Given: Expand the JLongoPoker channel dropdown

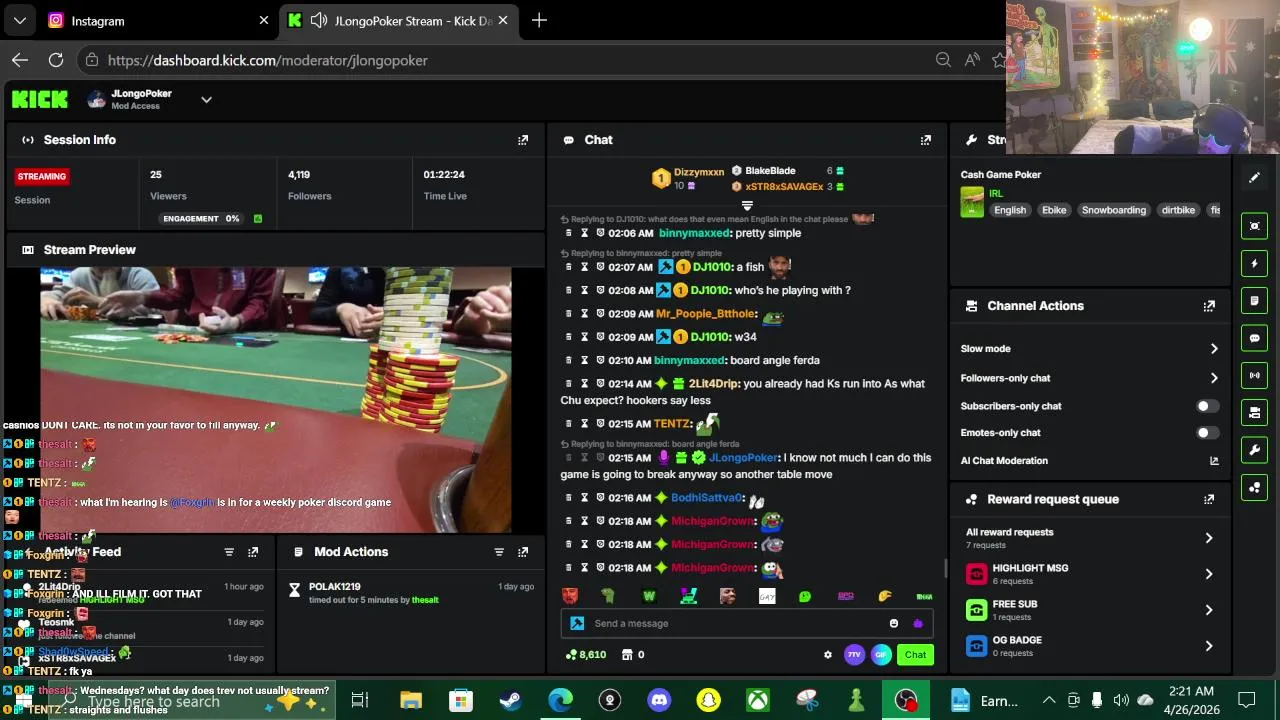Looking at the screenshot, I should 206,99.
